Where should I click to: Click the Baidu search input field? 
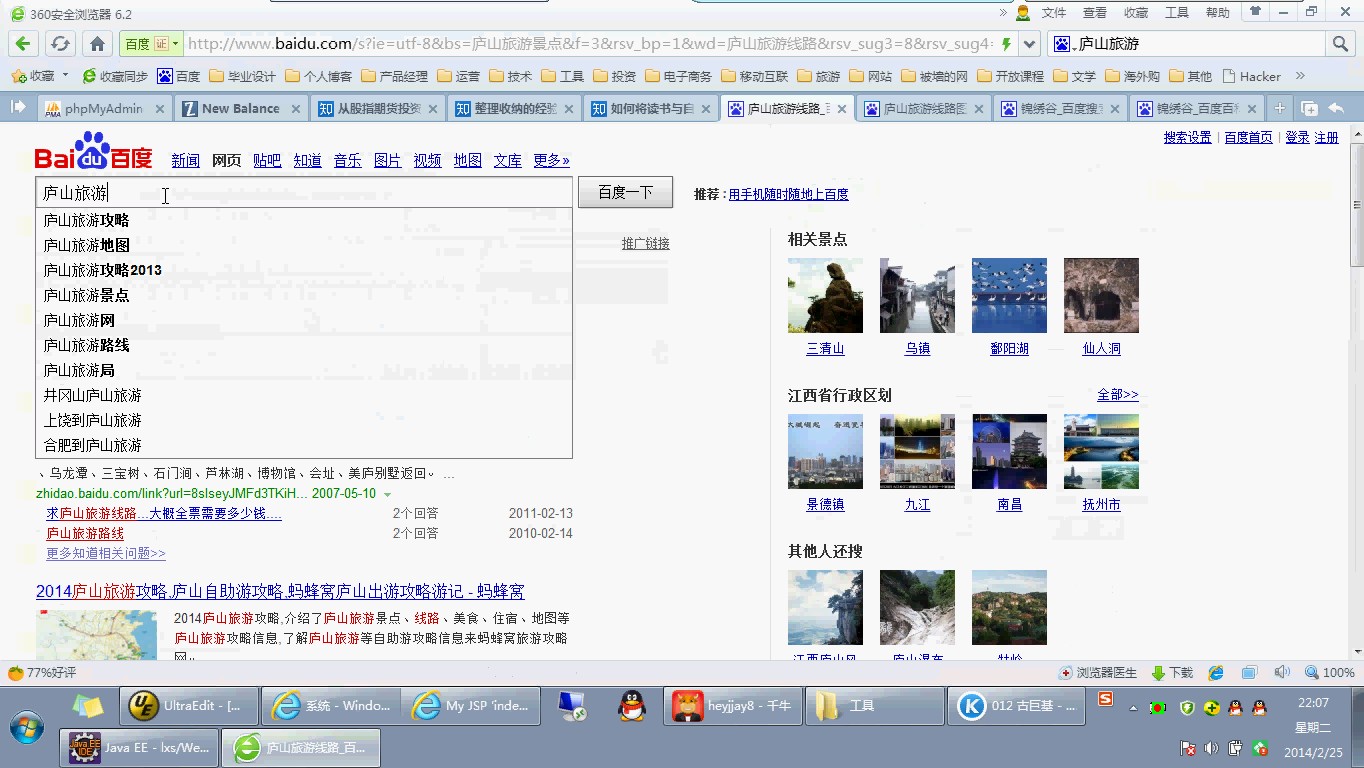[x=304, y=193]
